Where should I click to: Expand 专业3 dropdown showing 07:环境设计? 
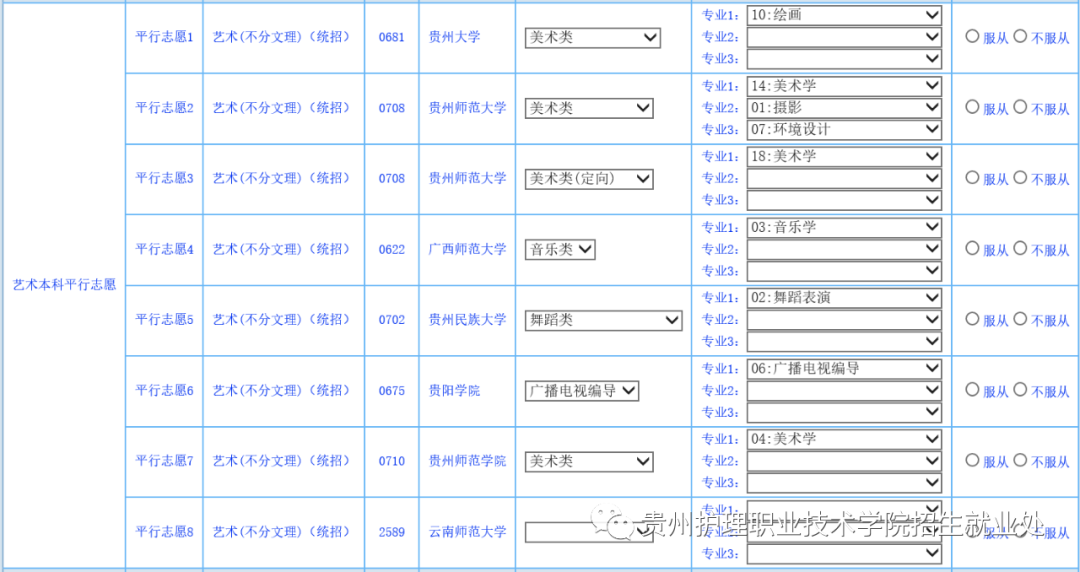click(x=844, y=129)
